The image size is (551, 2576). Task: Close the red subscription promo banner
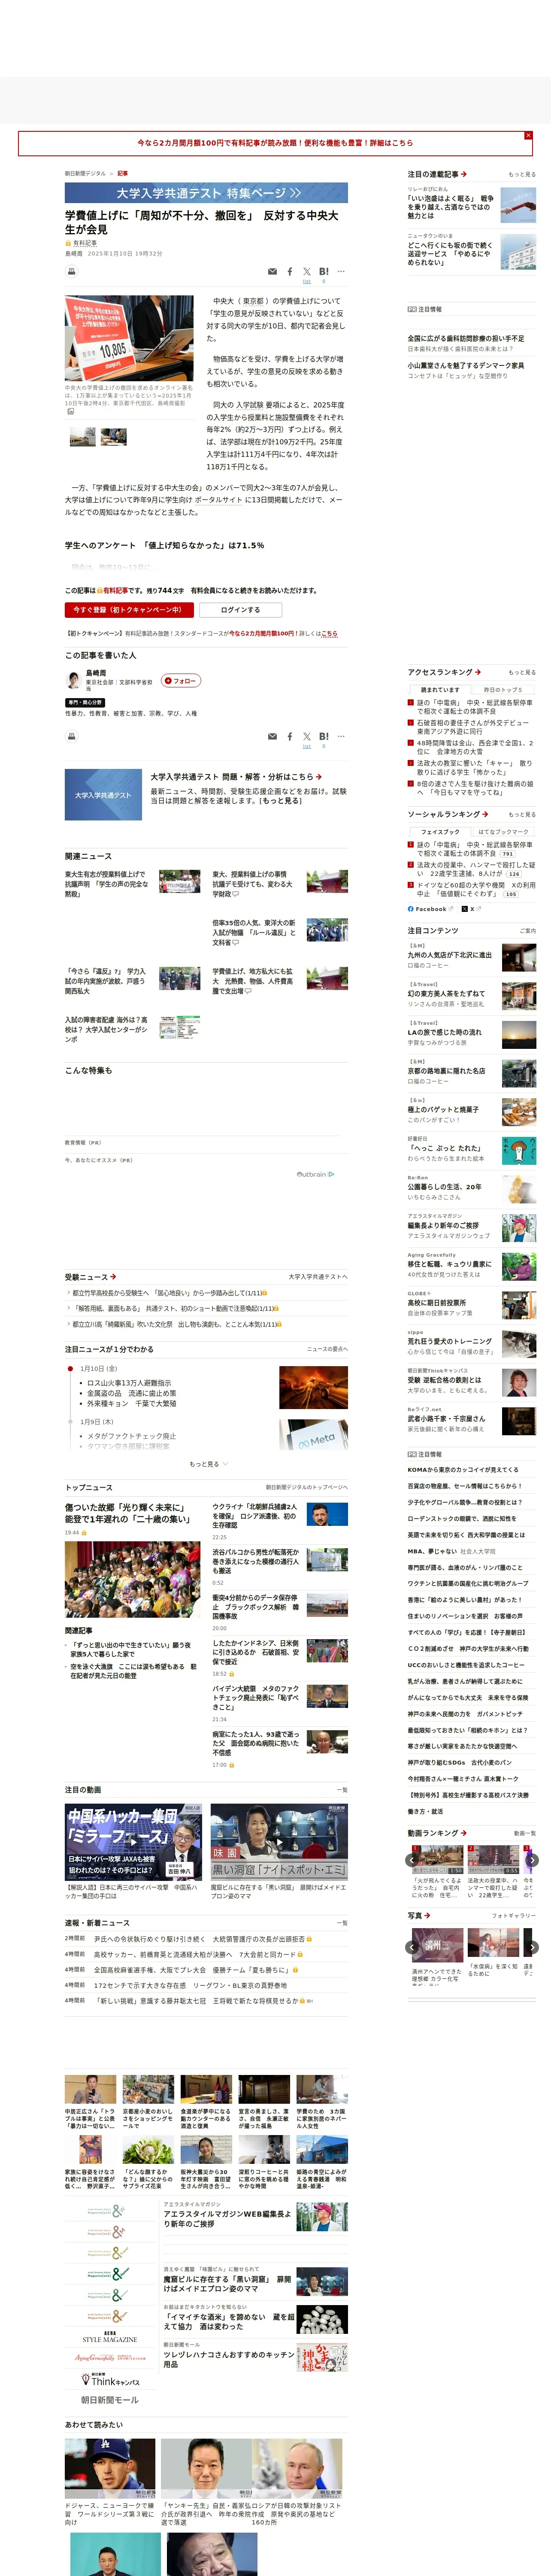[x=528, y=135]
